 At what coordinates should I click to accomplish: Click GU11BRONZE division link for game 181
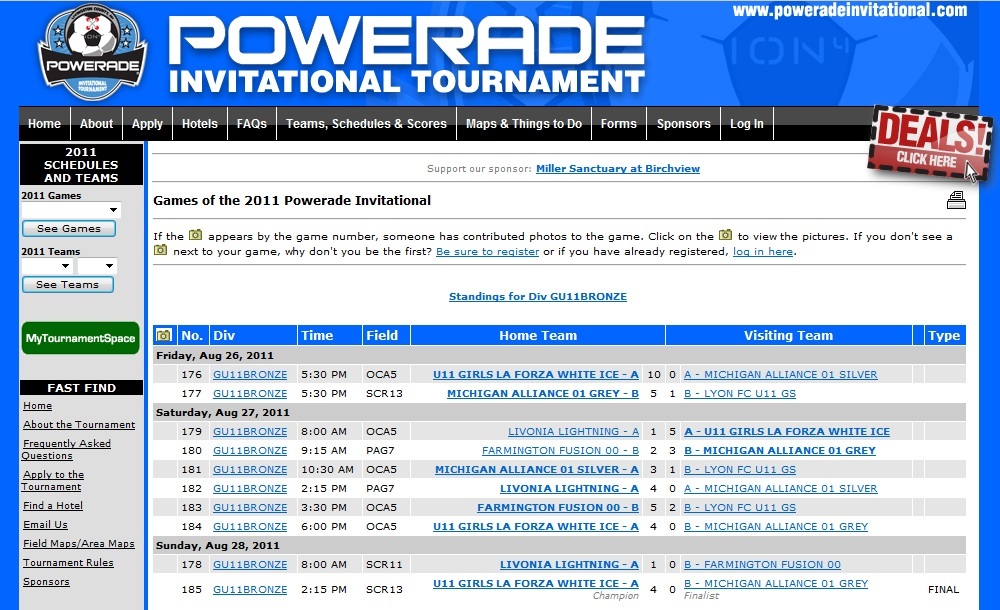coord(250,470)
